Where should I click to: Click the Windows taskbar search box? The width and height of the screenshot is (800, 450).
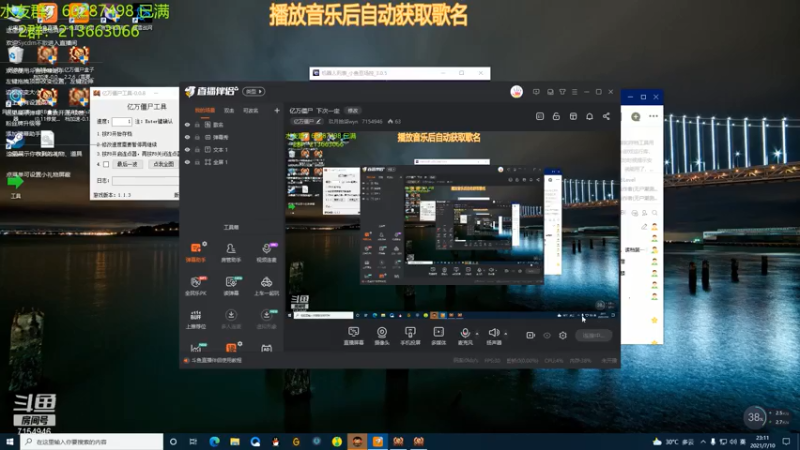(x=92, y=441)
